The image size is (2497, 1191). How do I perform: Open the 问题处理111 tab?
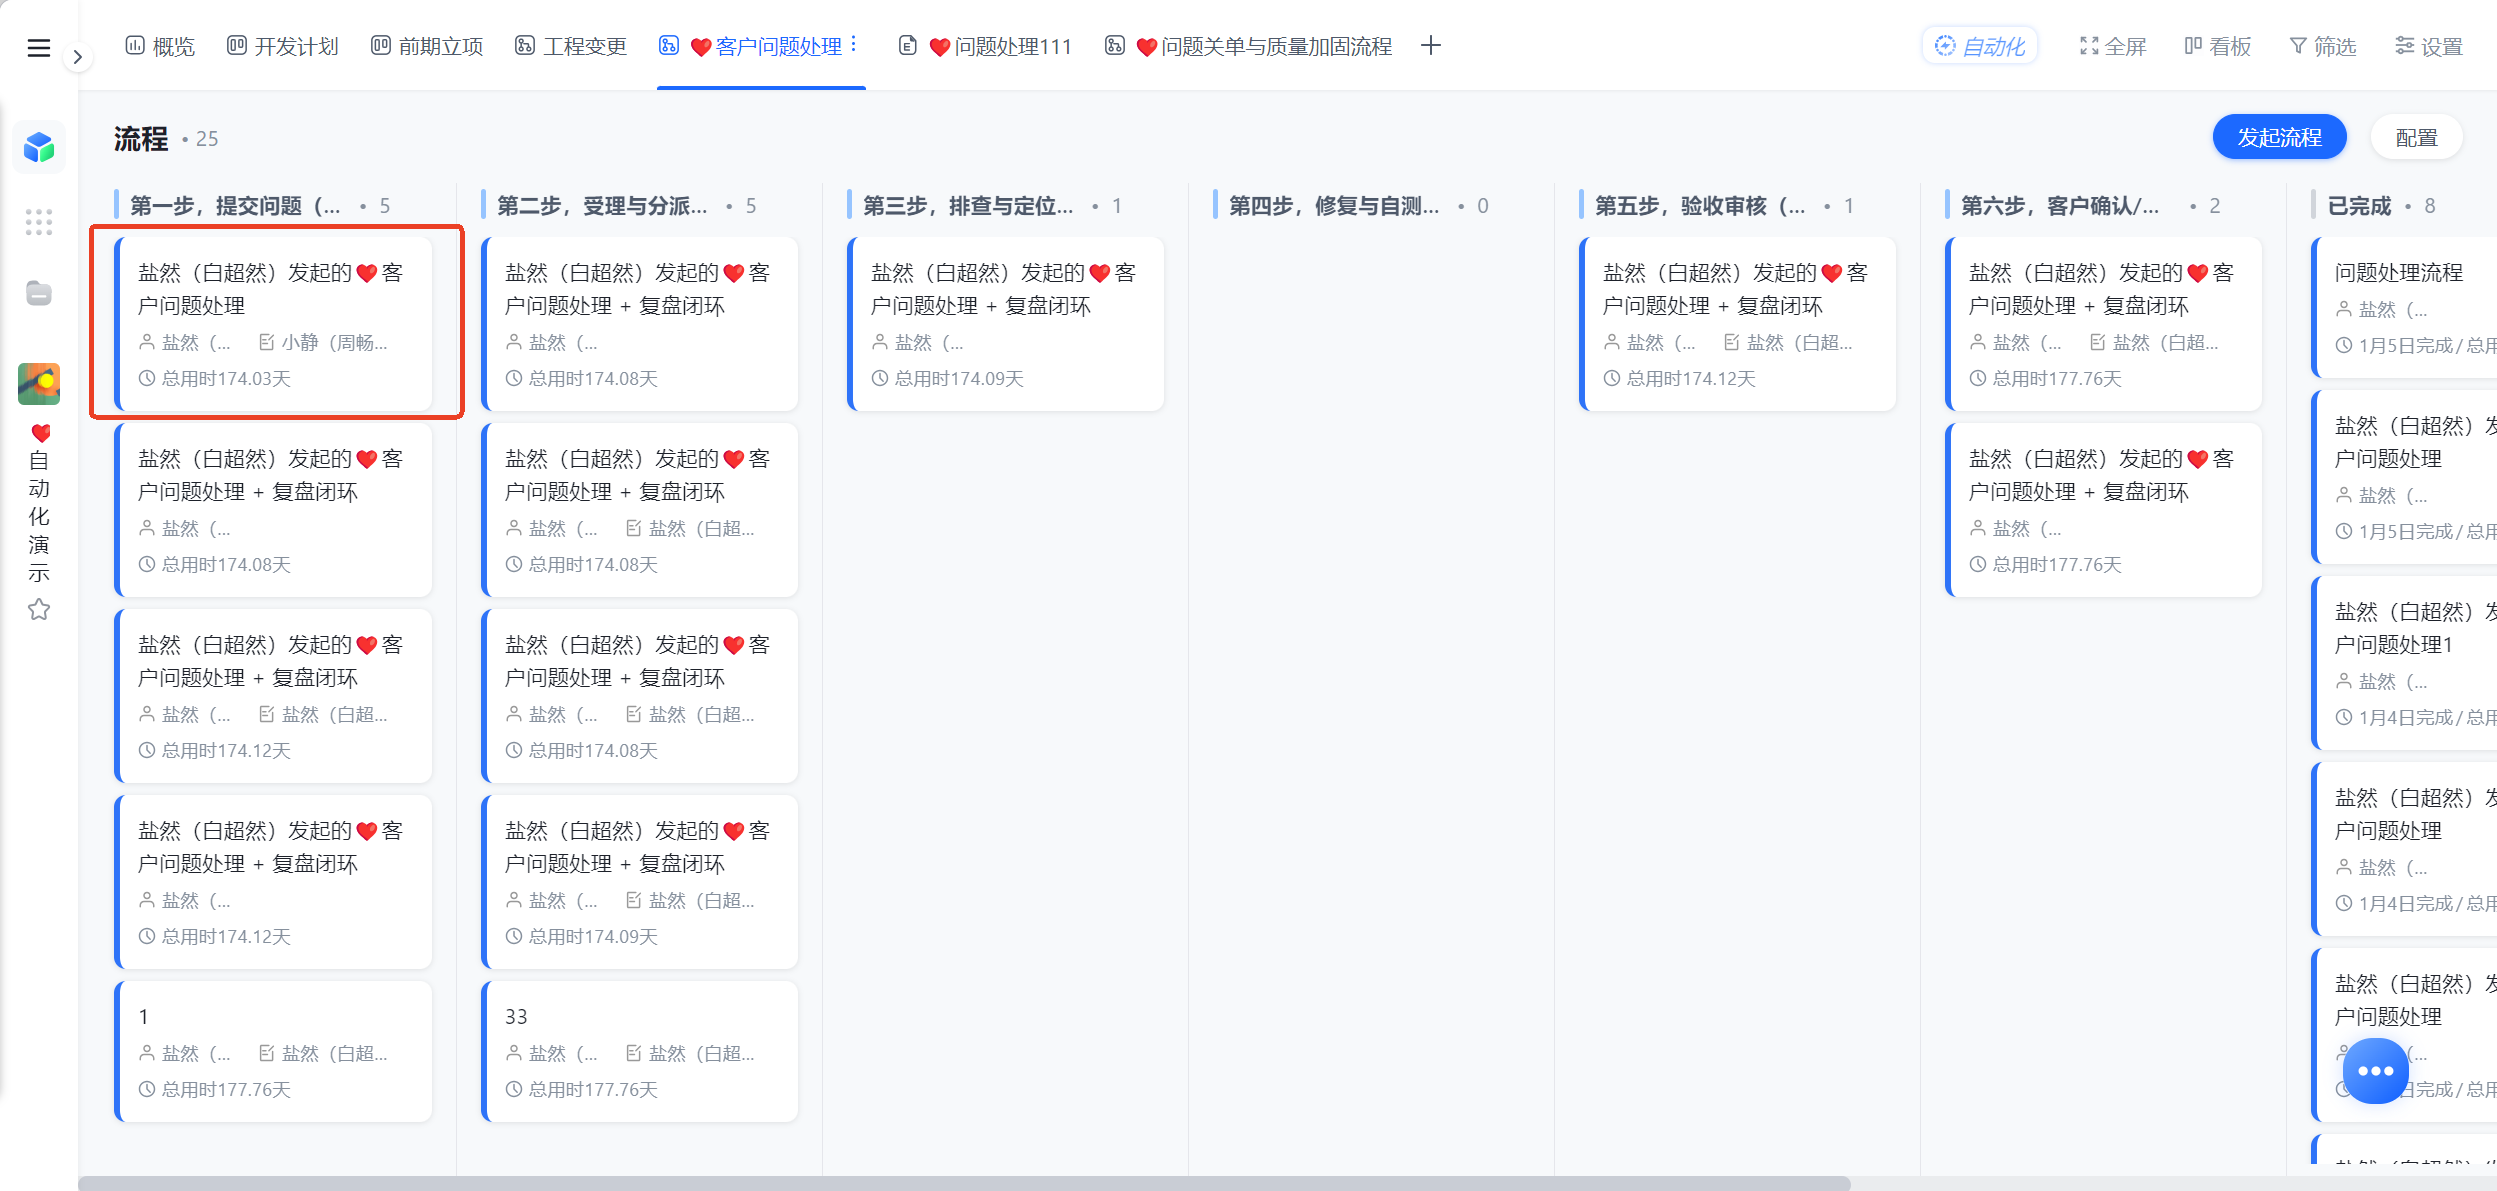coord(986,46)
